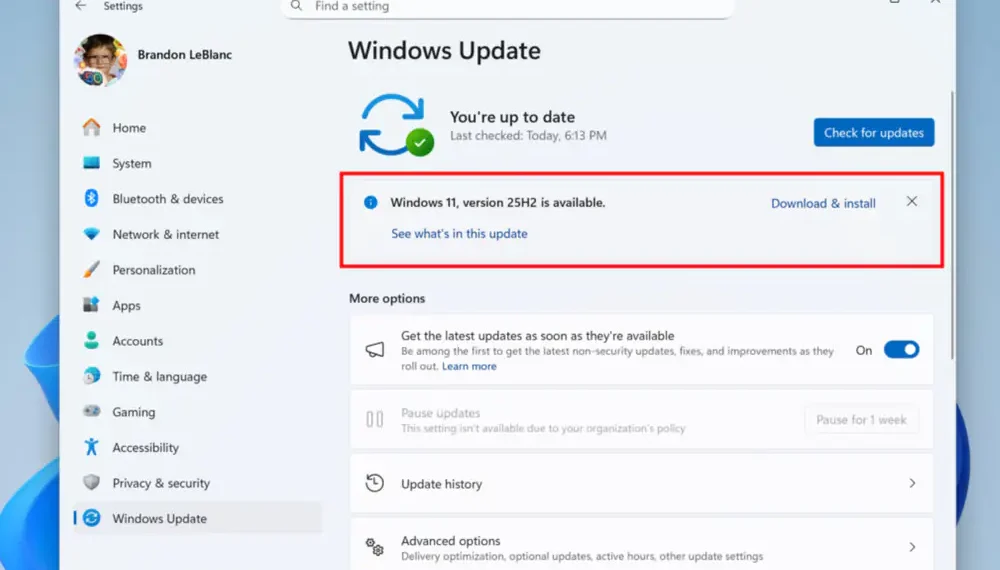Click the Gaming controller icon
The height and width of the screenshot is (570, 1000).
pyautogui.click(x=92, y=412)
